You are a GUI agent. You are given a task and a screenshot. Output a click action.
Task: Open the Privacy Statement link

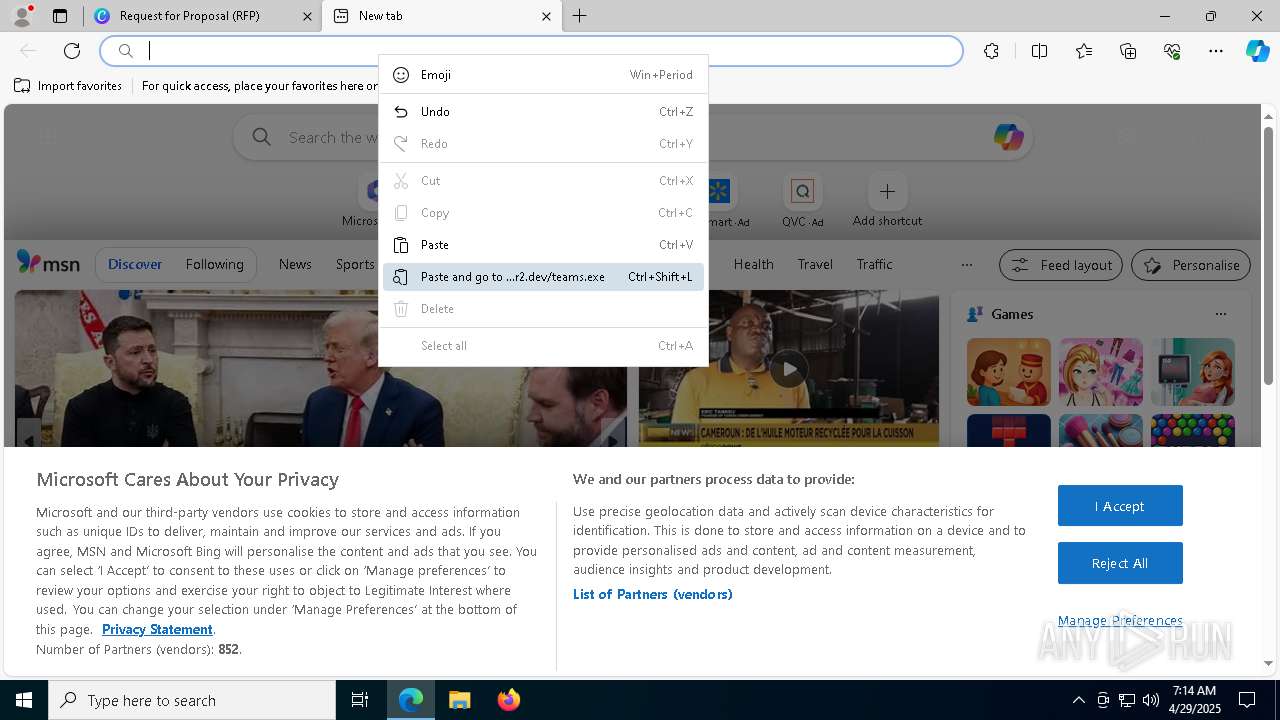coord(157,629)
